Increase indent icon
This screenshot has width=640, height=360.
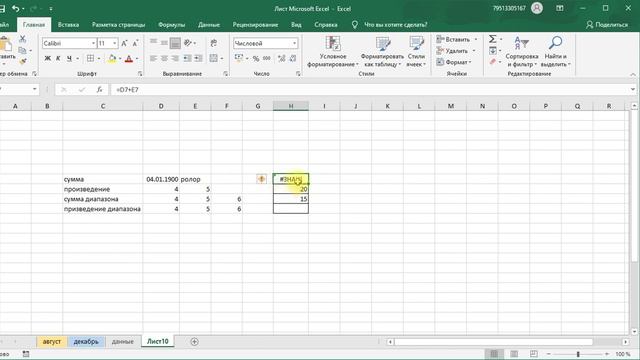198,58
